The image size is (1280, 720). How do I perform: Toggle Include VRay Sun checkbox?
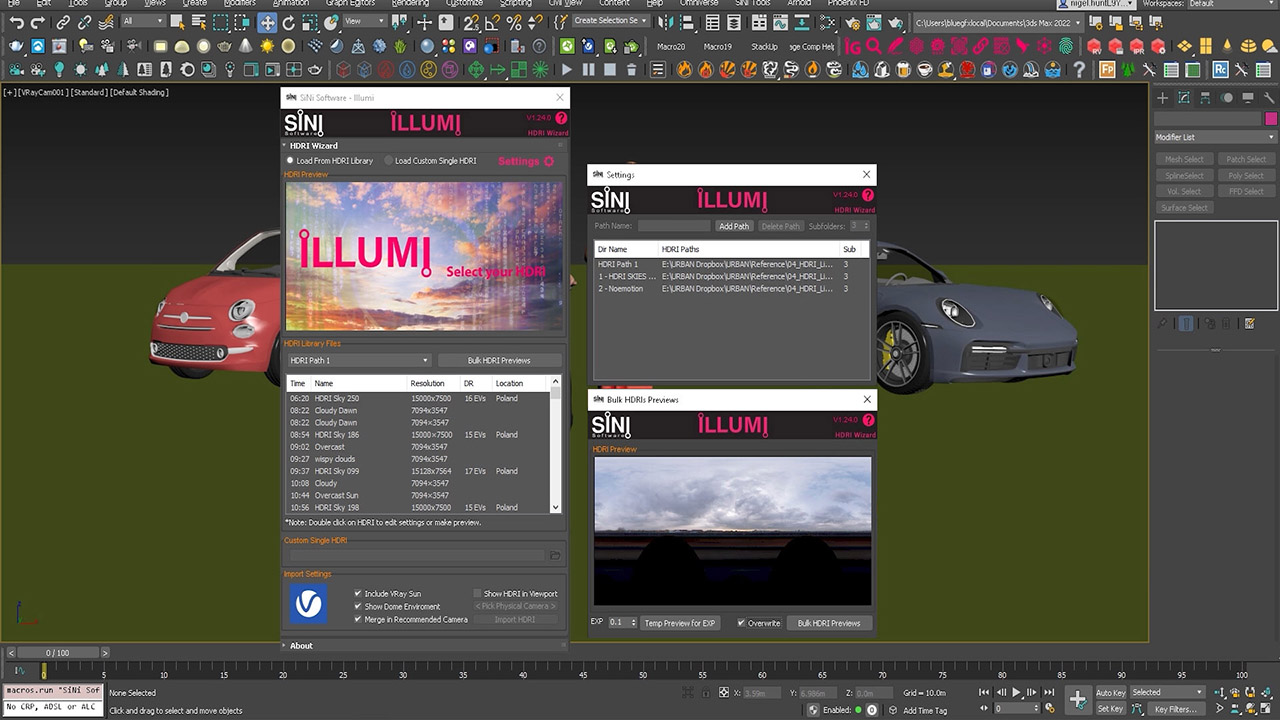[358, 593]
